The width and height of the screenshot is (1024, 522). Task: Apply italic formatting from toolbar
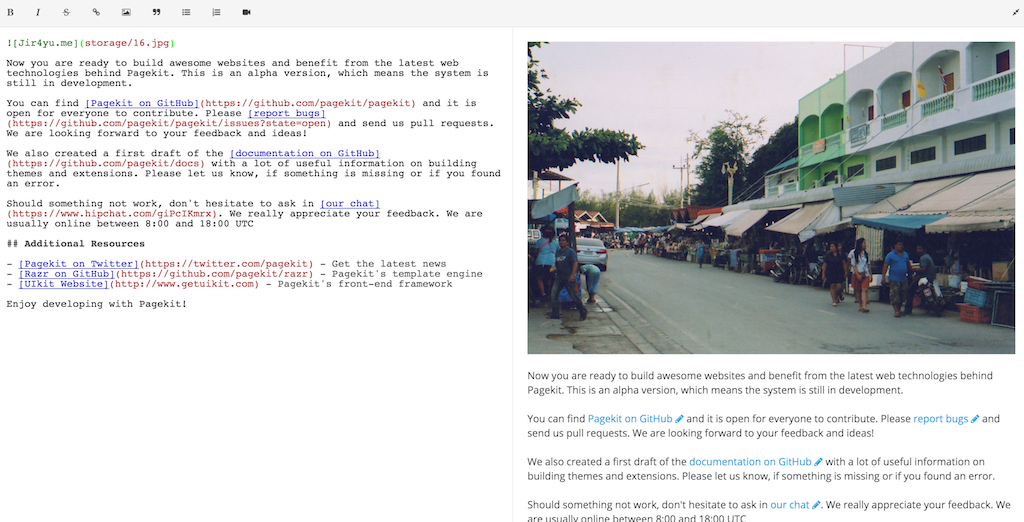click(38, 12)
